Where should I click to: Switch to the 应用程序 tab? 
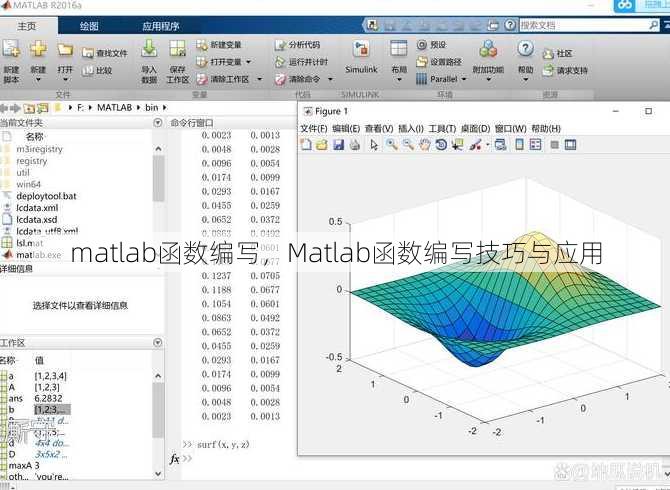(x=161, y=26)
